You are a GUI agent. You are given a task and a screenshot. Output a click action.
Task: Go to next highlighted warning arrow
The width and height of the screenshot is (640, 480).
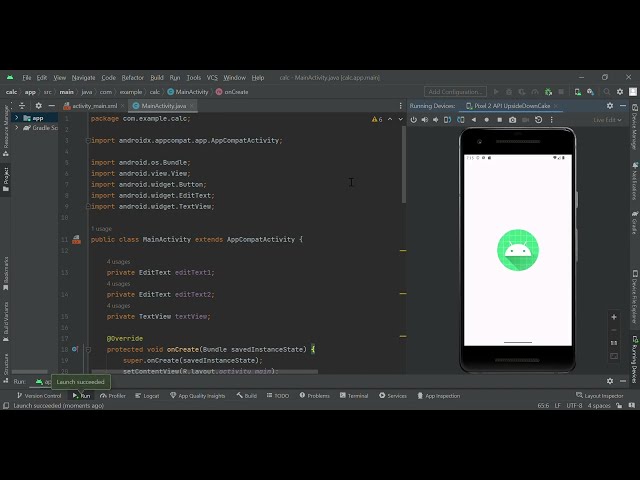click(400, 119)
